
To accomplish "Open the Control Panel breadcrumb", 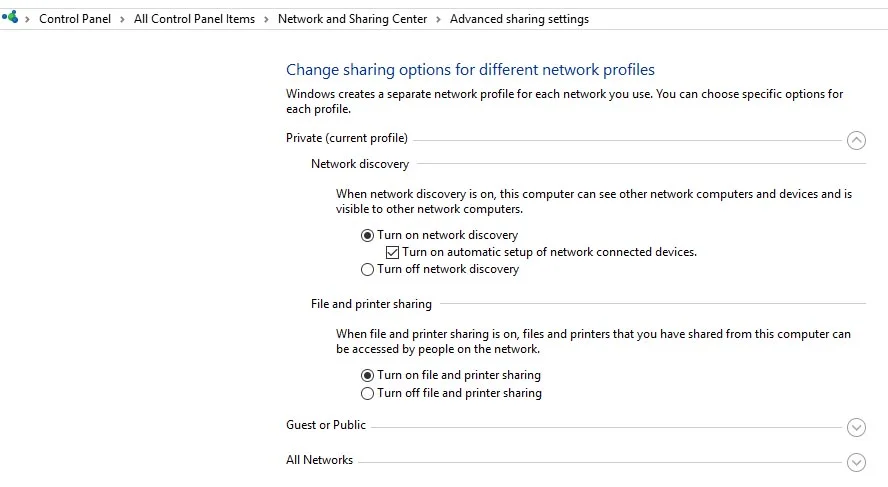I will click(75, 19).
